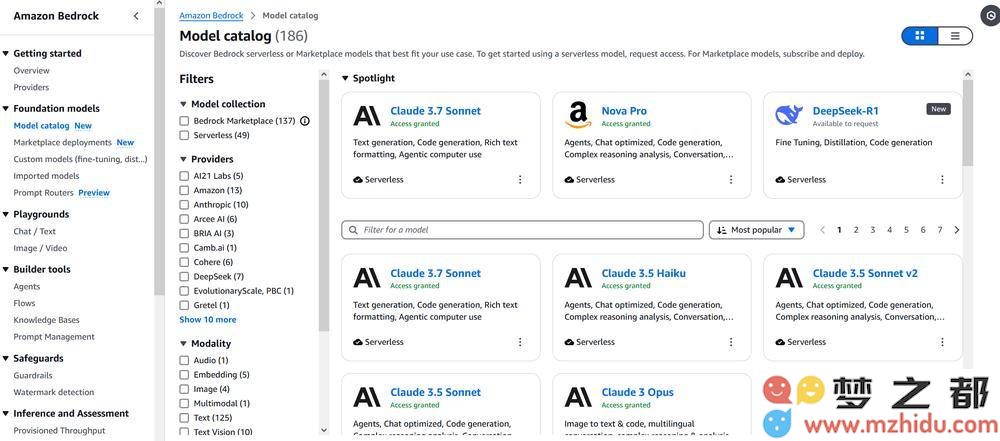The height and width of the screenshot is (441, 1000).
Task: Go to page 3 of results
Action: [x=872, y=230]
